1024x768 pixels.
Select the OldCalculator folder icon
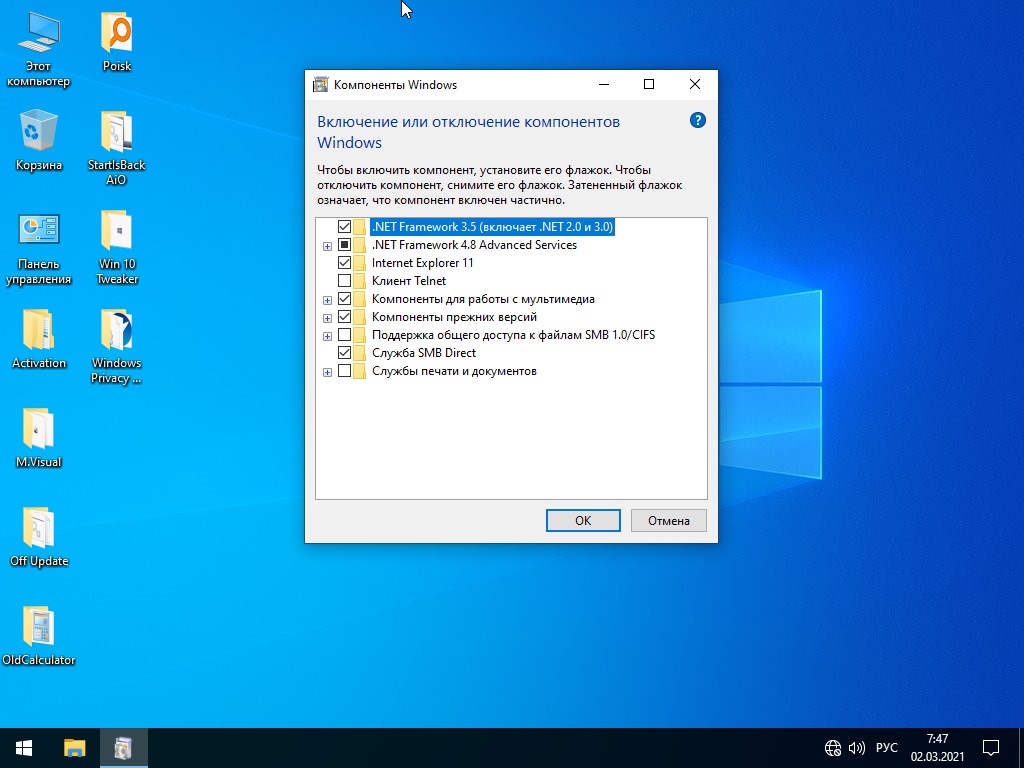39,636
